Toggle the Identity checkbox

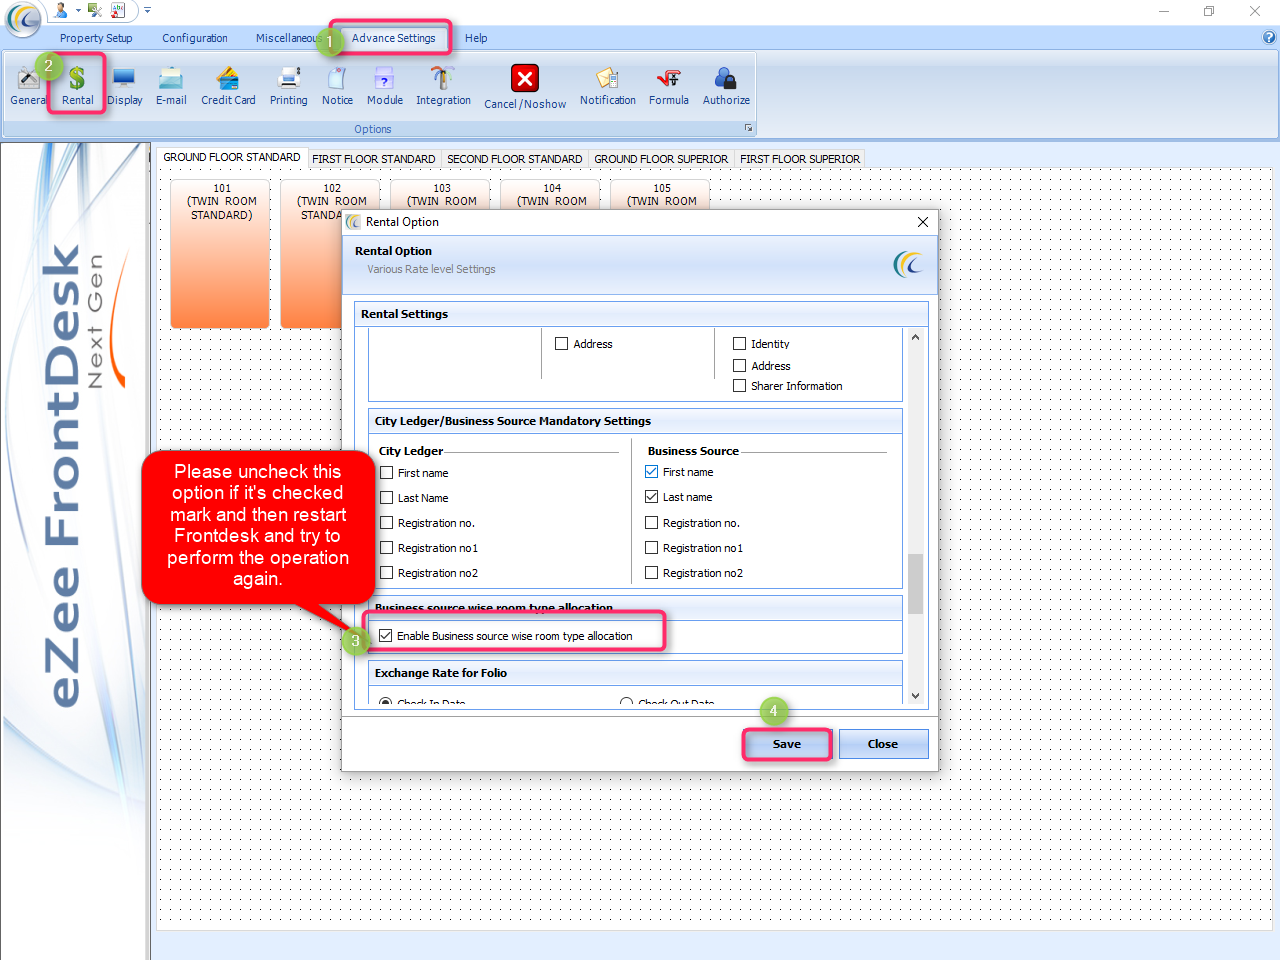point(740,344)
